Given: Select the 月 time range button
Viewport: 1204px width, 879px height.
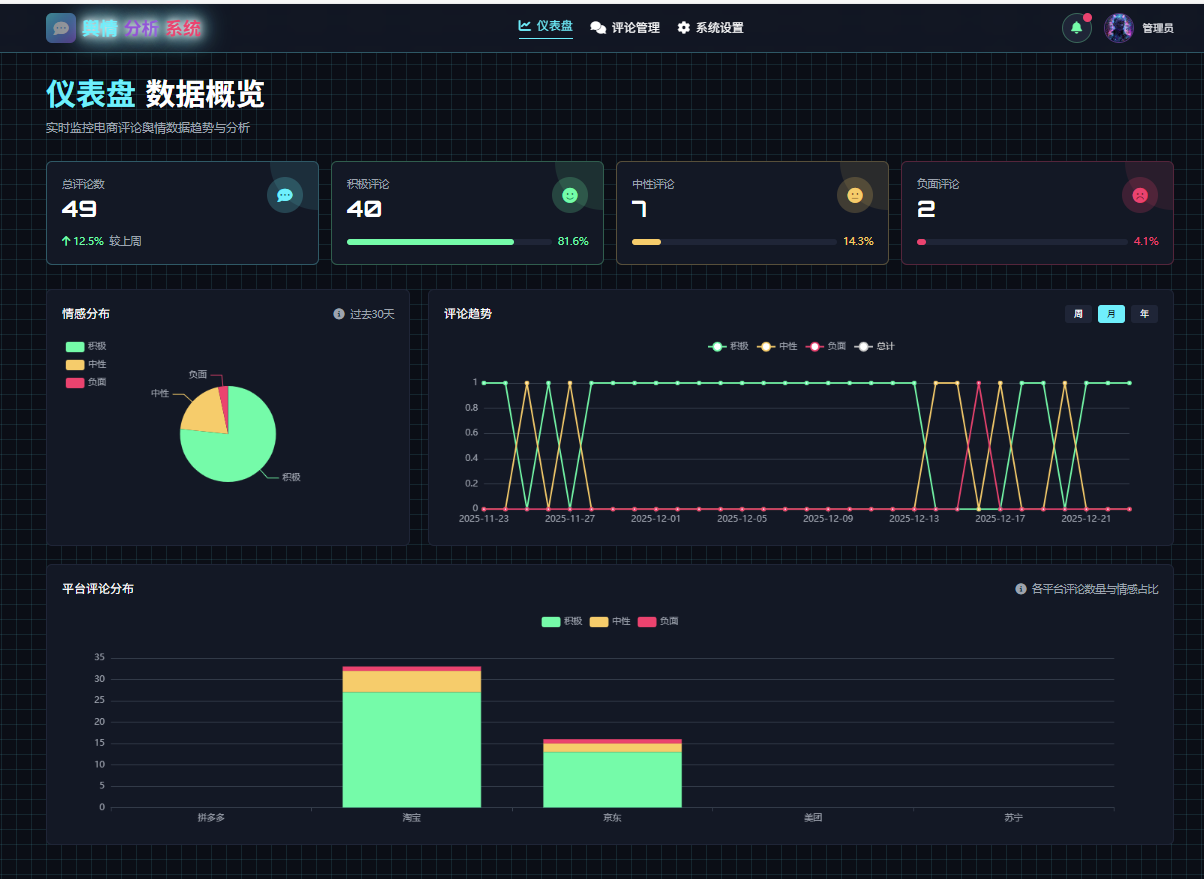Looking at the screenshot, I should point(1111,314).
